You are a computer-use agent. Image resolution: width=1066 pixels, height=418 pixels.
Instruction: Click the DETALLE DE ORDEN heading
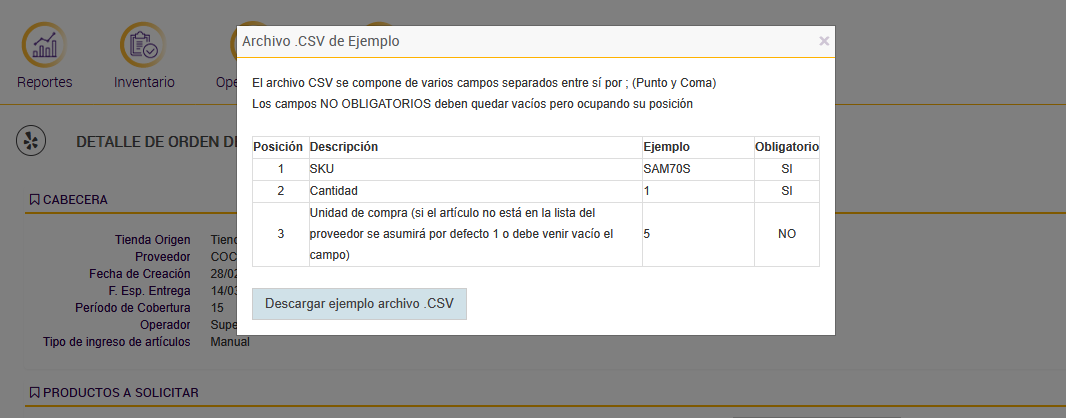[x=155, y=141]
